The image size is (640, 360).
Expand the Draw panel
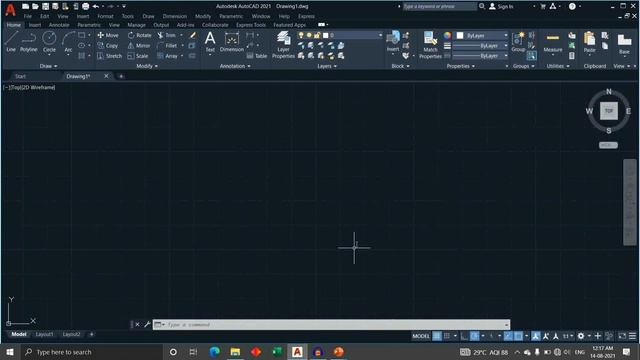point(49,66)
